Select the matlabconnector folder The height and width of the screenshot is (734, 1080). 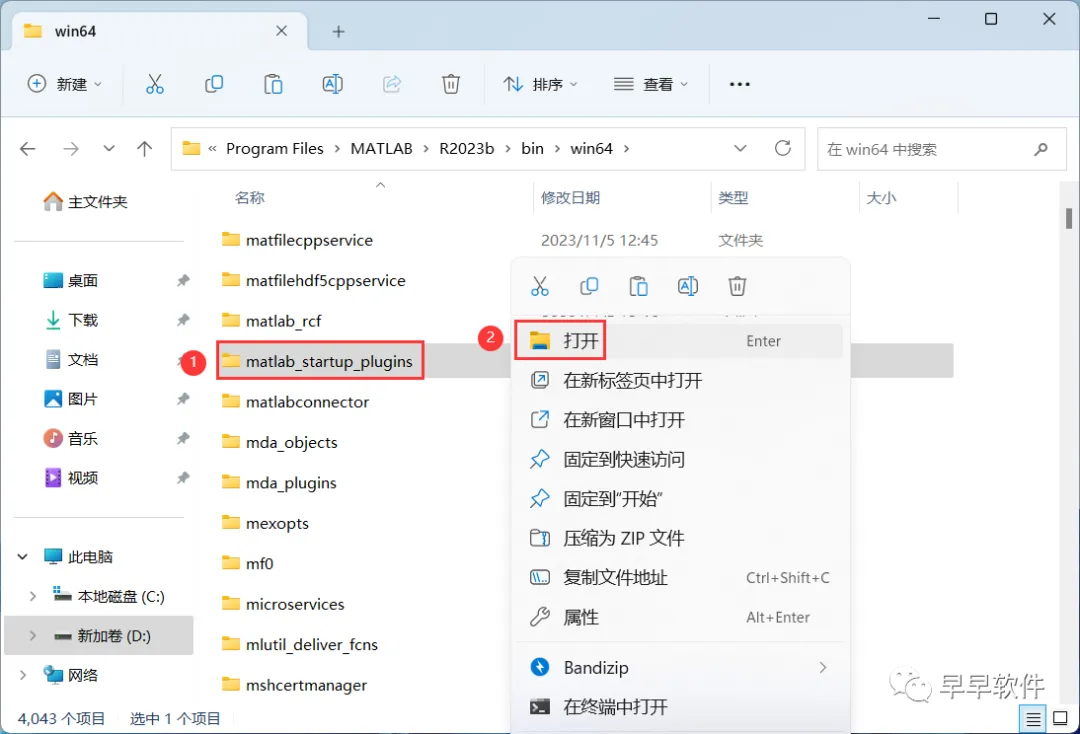click(295, 401)
